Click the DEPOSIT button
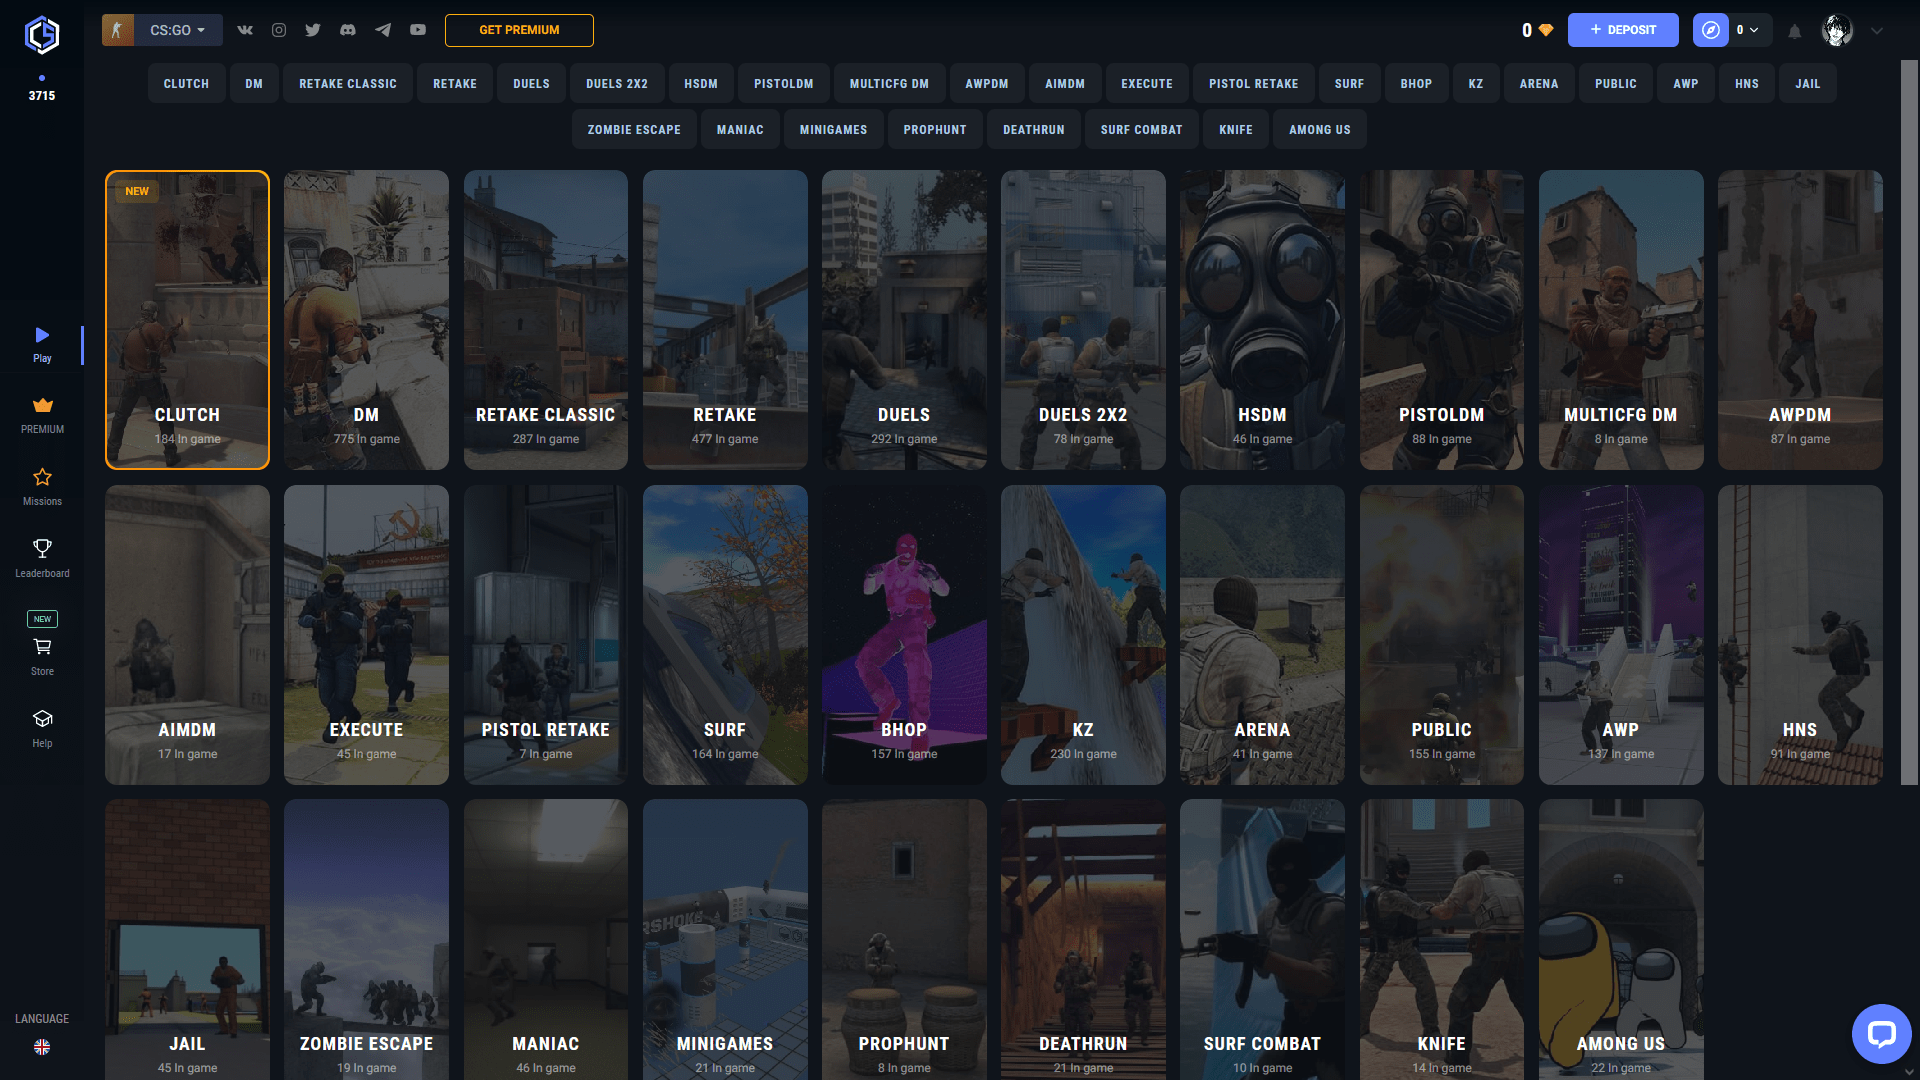Screen dimensions: 1920x1080 coord(1623,30)
